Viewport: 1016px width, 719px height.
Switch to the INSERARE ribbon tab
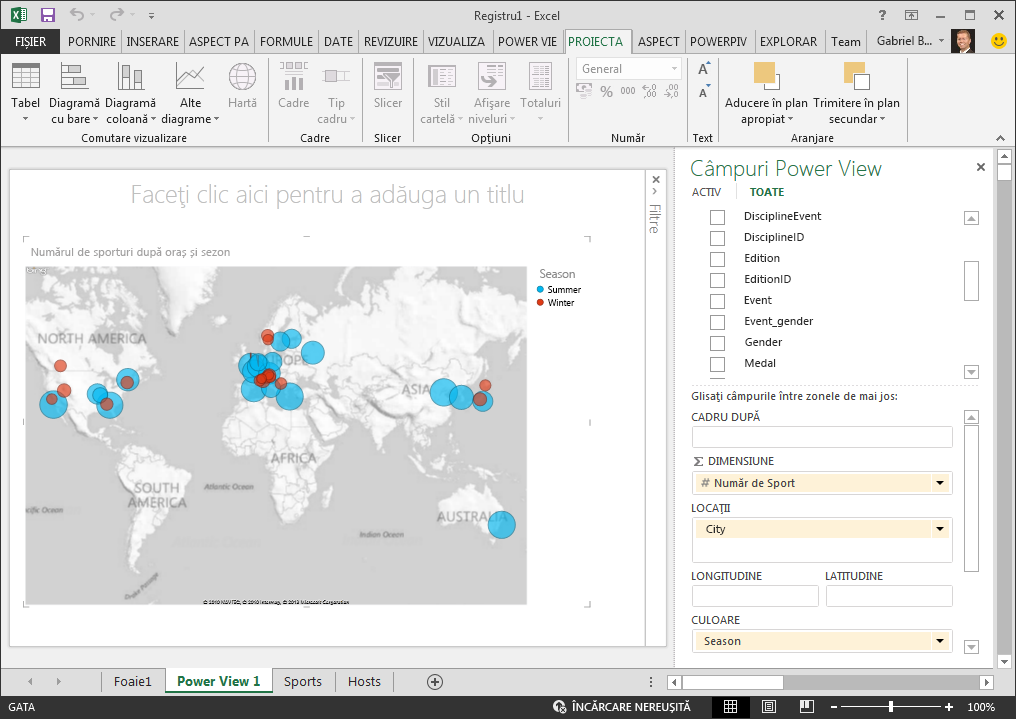pyautogui.click(x=152, y=41)
